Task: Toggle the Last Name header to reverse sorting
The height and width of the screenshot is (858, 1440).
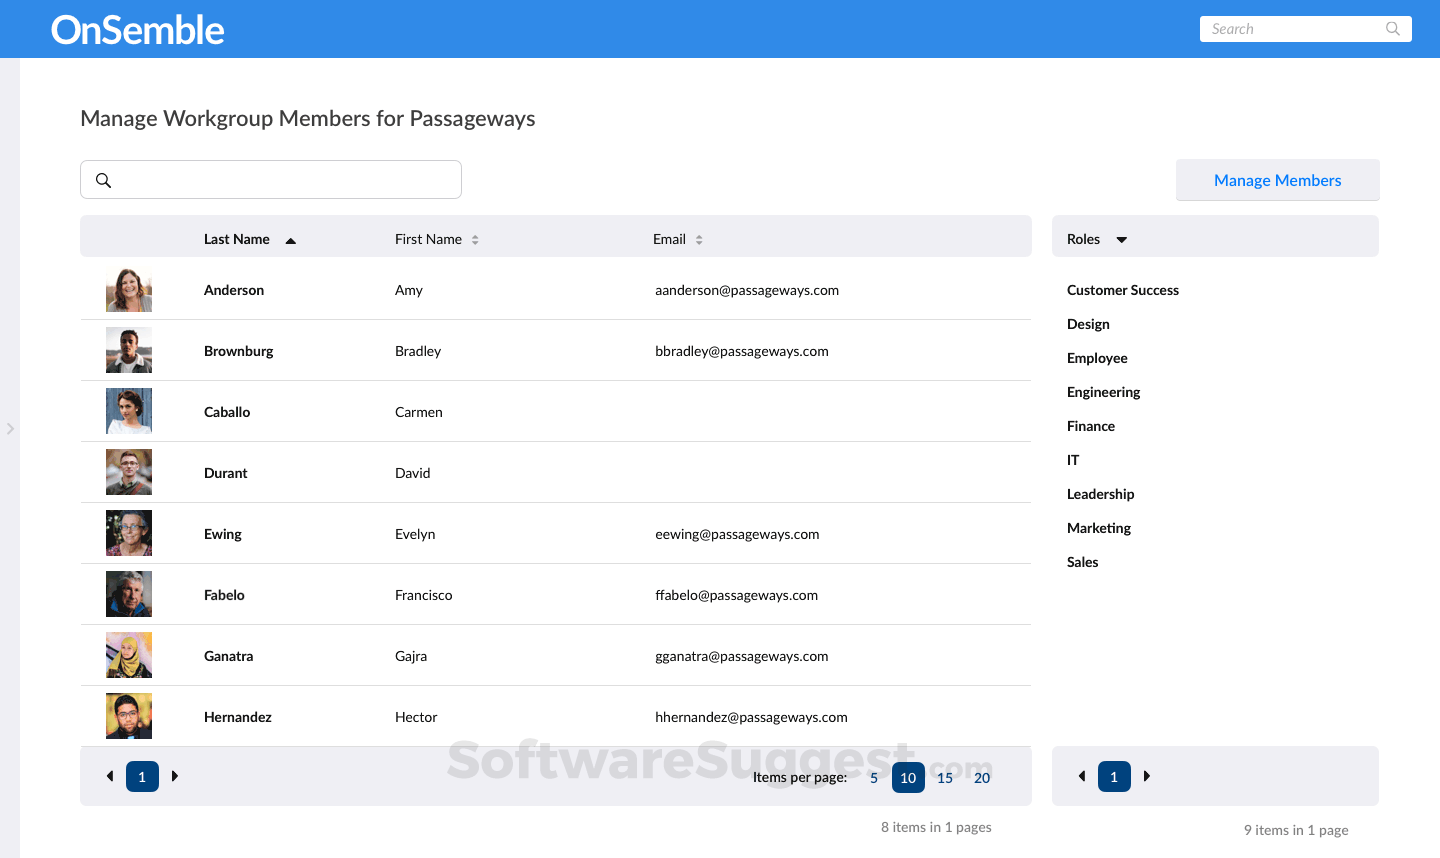Action: click(236, 239)
